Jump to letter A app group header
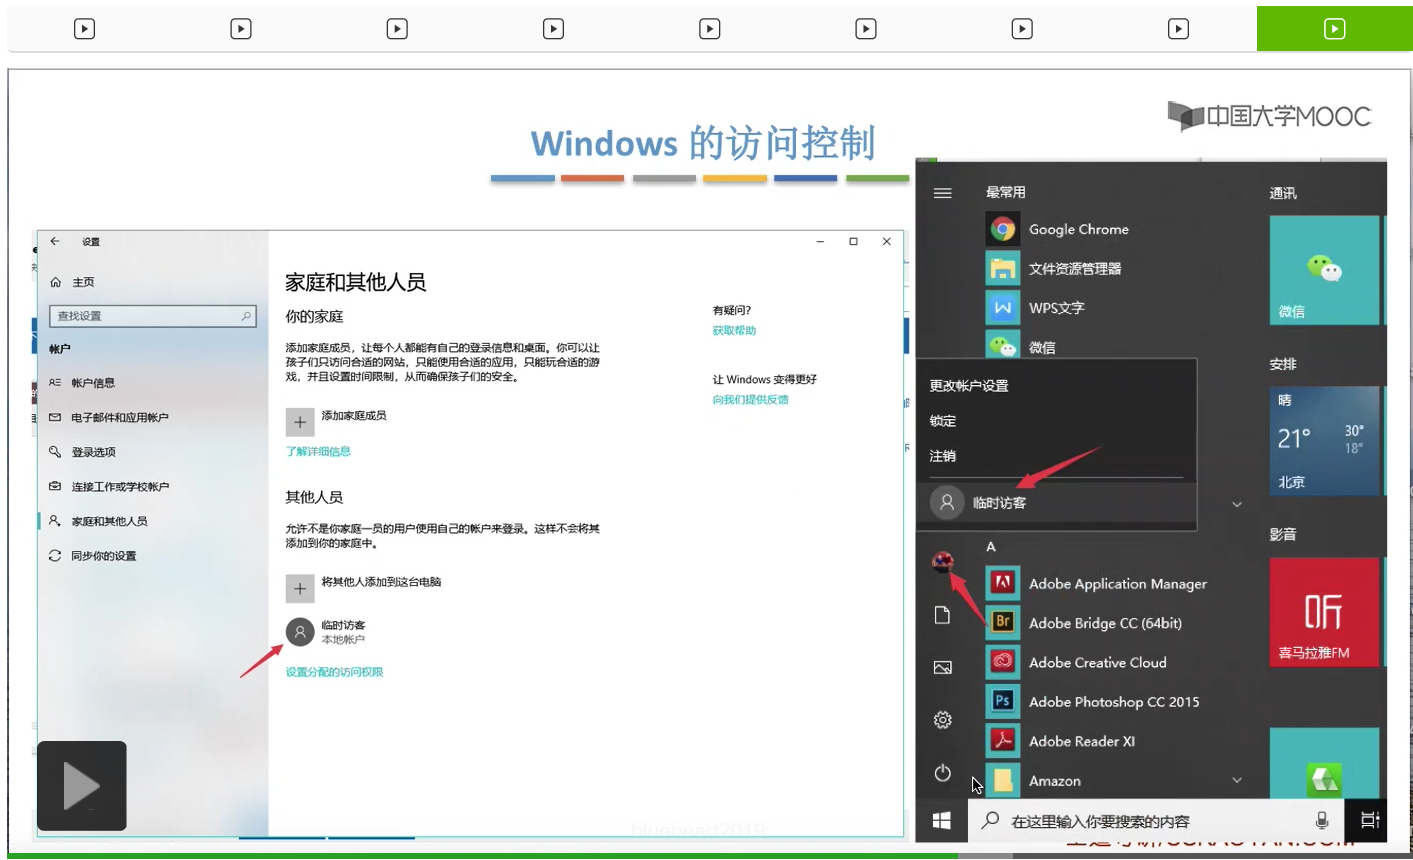Screen dimensions: 1413x860 coord(991,547)
